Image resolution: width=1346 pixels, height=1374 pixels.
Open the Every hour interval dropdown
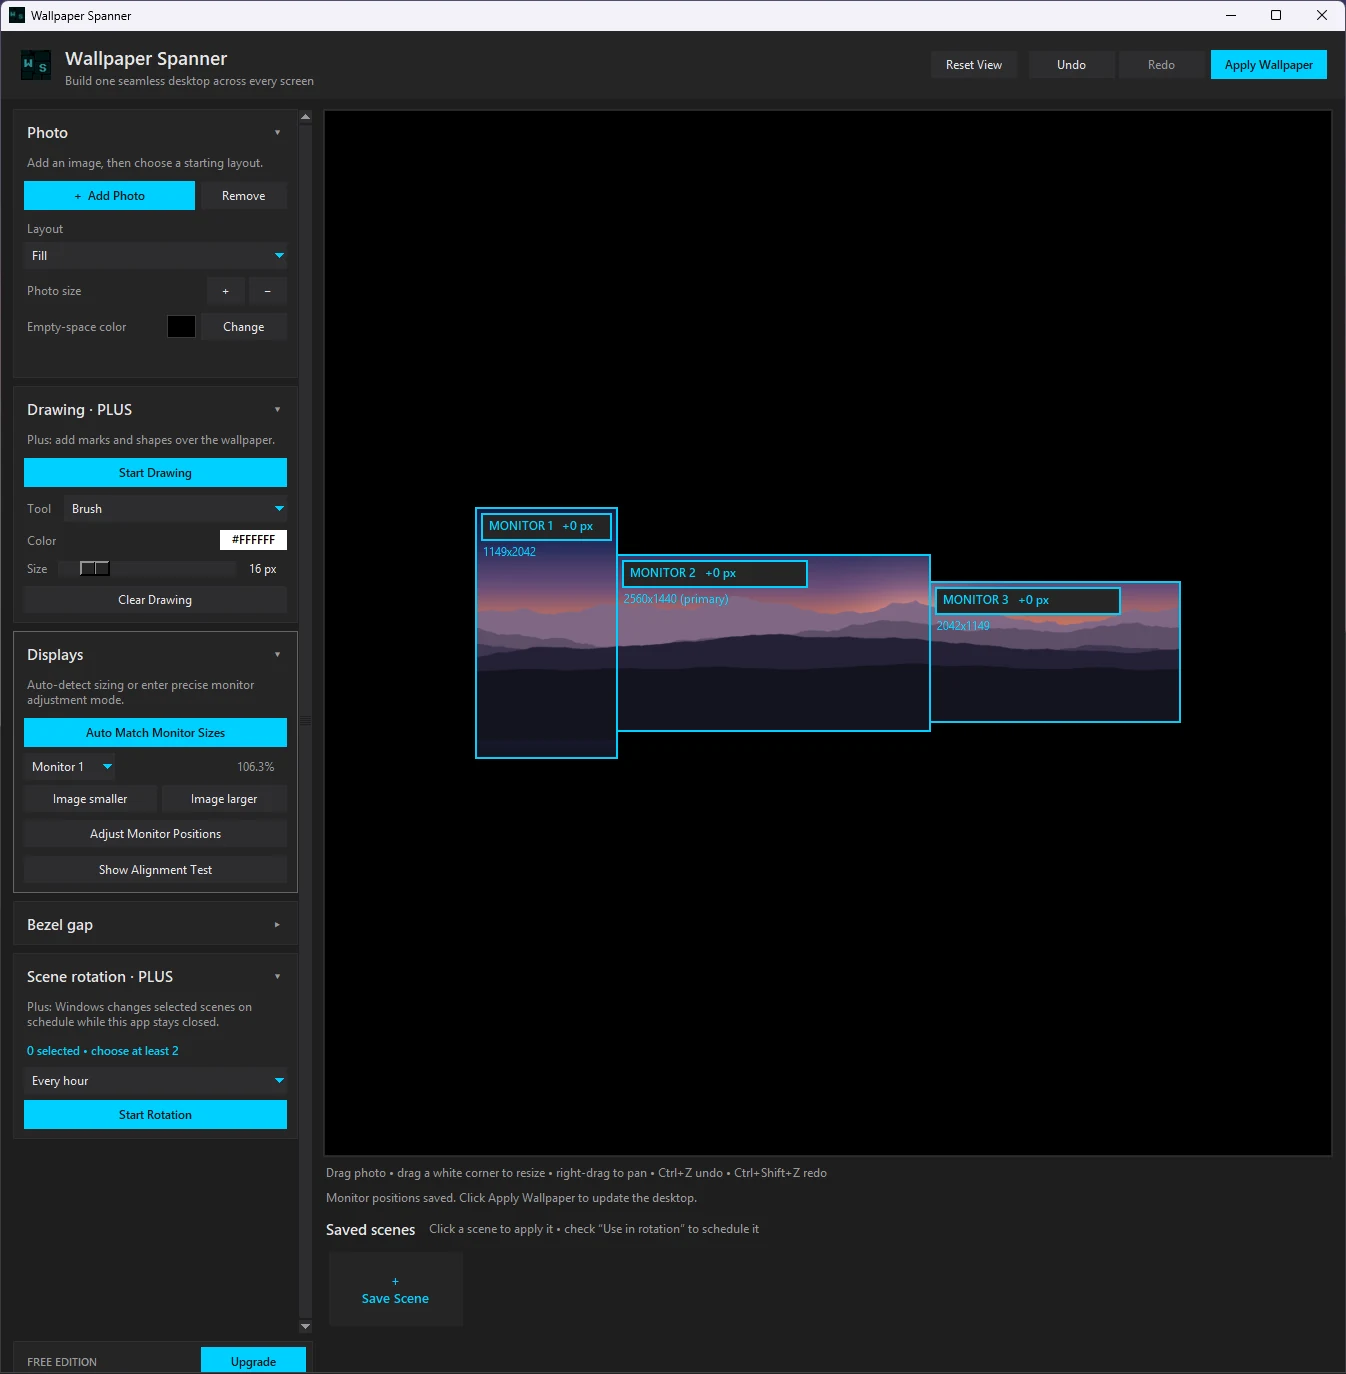pyautogui.click(x=155, y=1081)
